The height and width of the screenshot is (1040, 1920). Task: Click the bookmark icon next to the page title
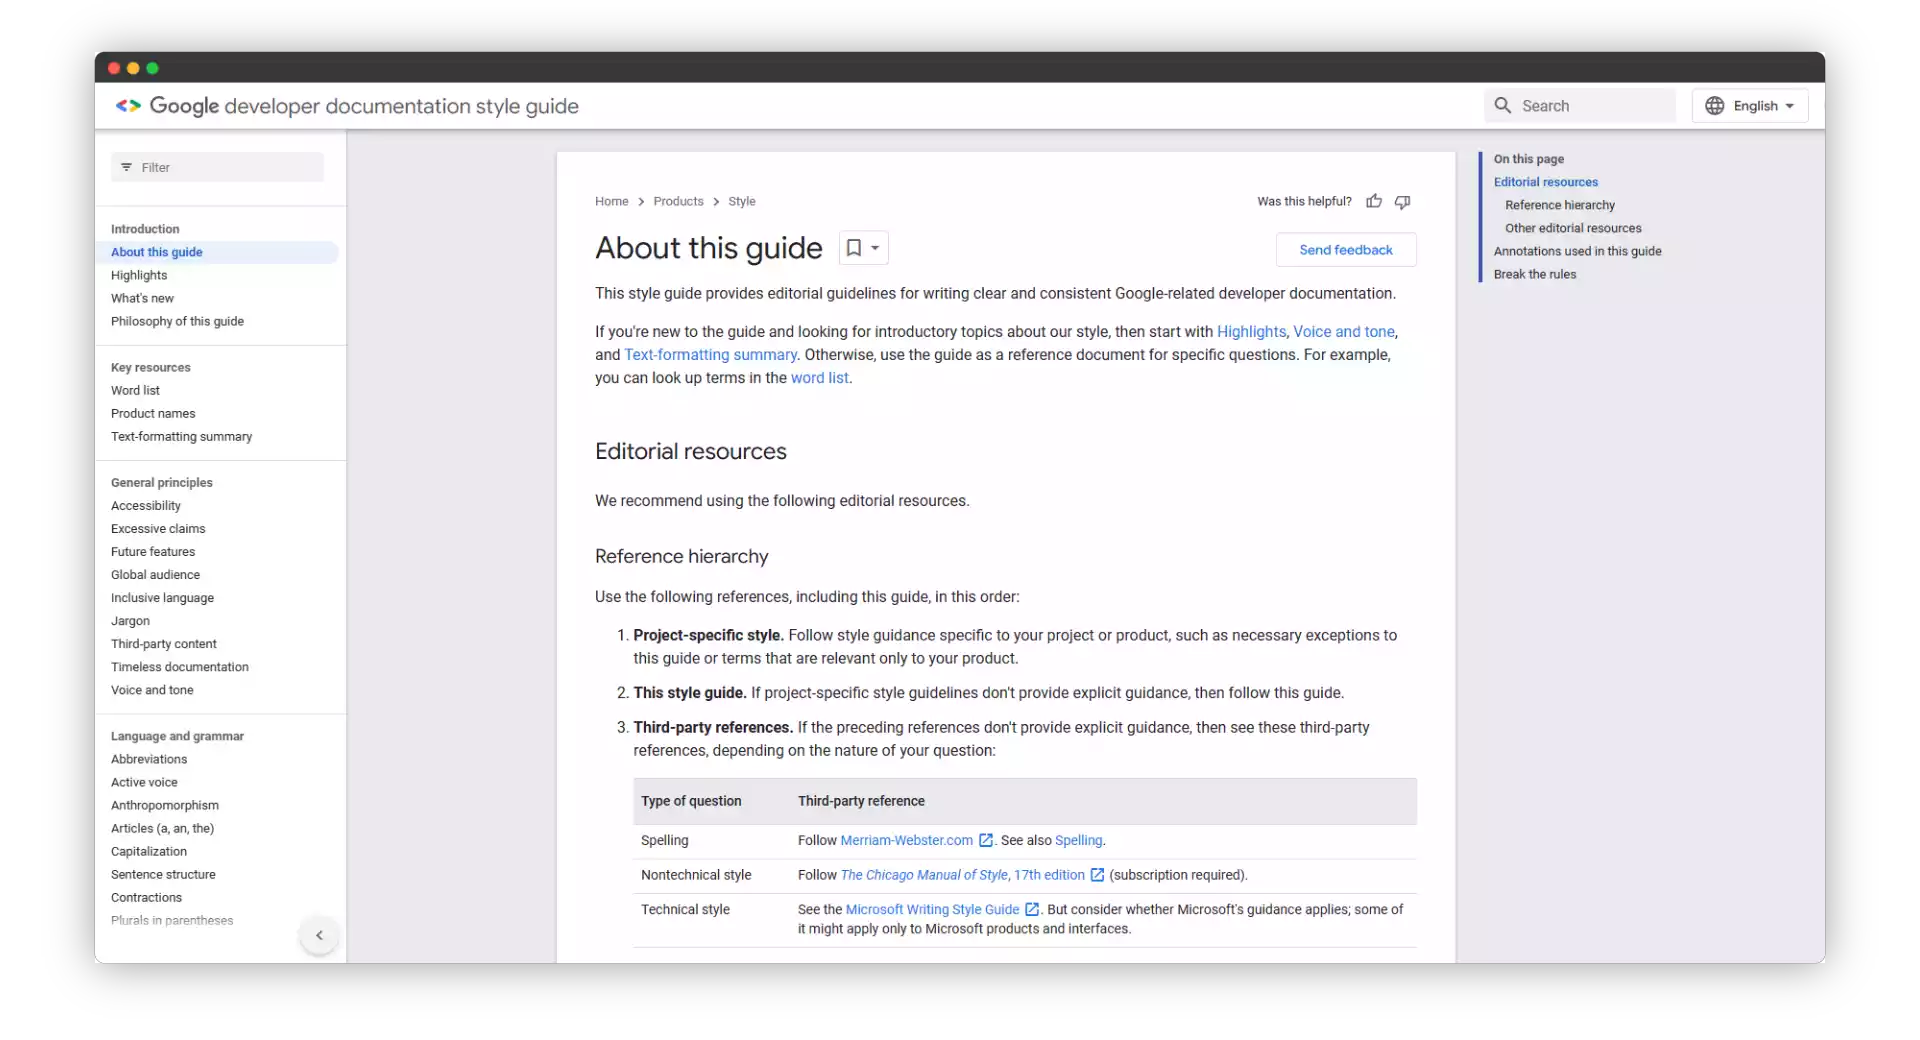(x=853, y=247)
